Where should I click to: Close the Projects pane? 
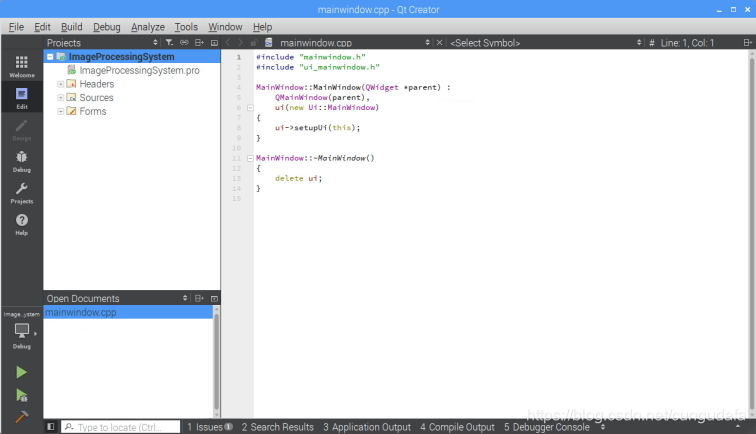click(x=214, y=42)
